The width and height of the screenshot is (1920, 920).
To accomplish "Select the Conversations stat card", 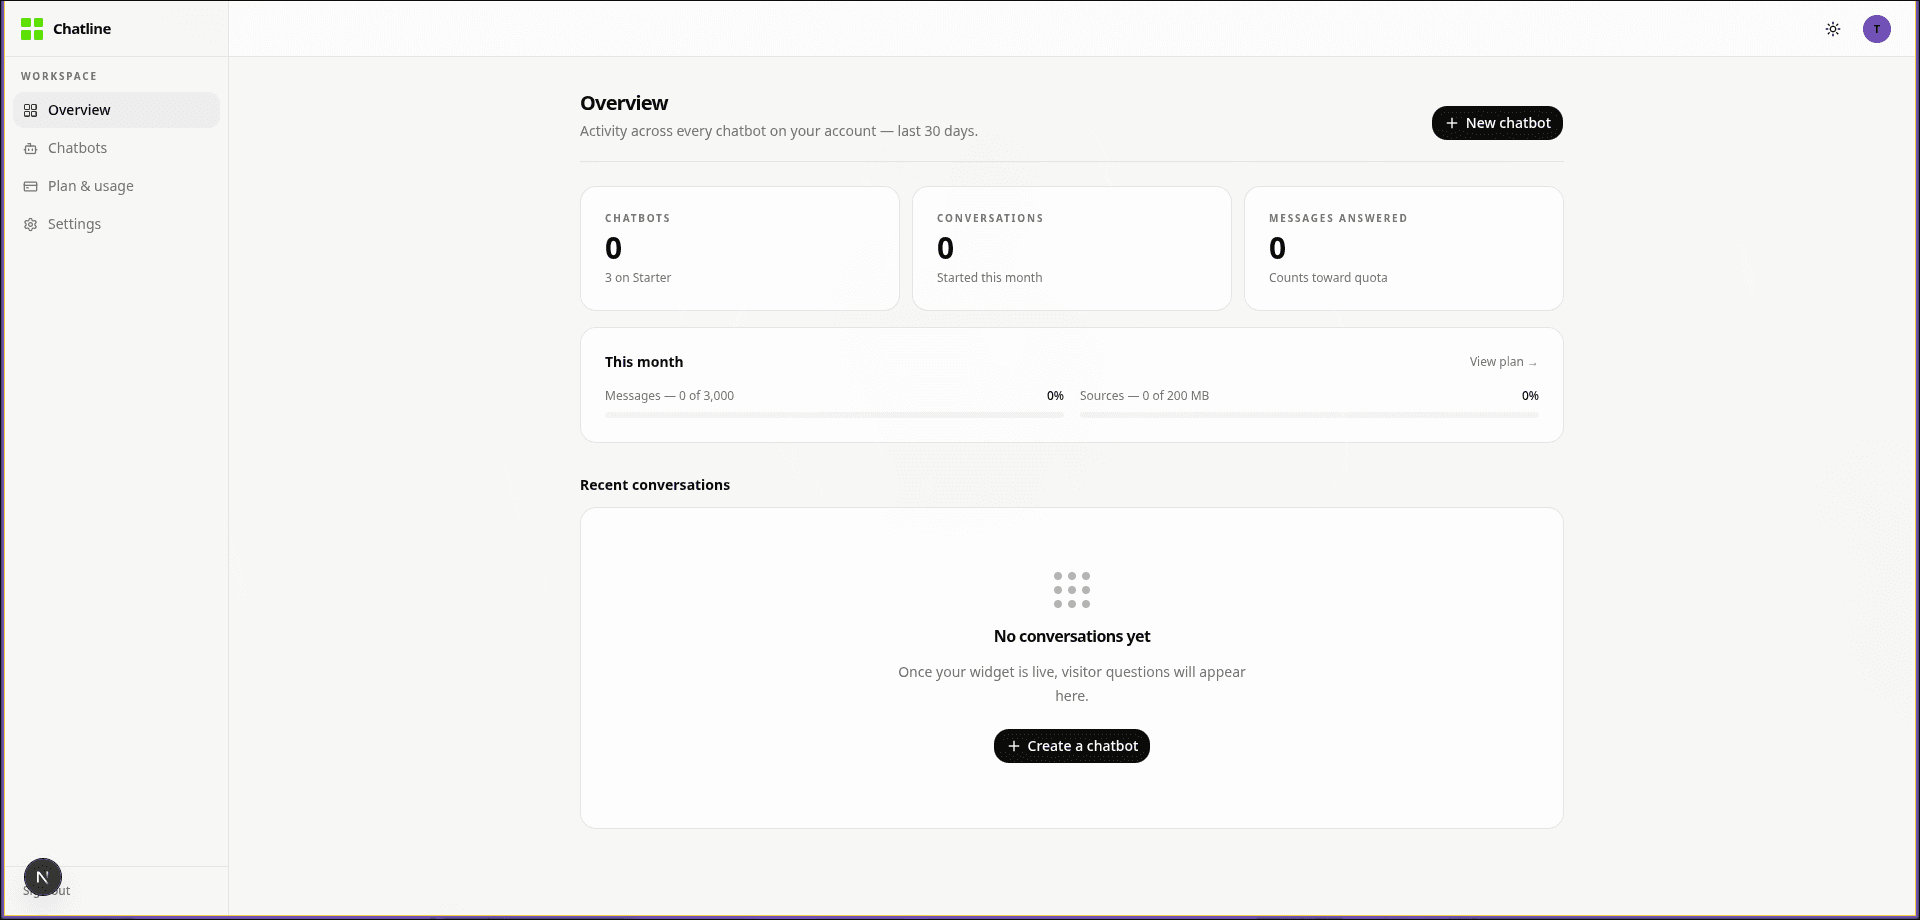I will 1072,248.
